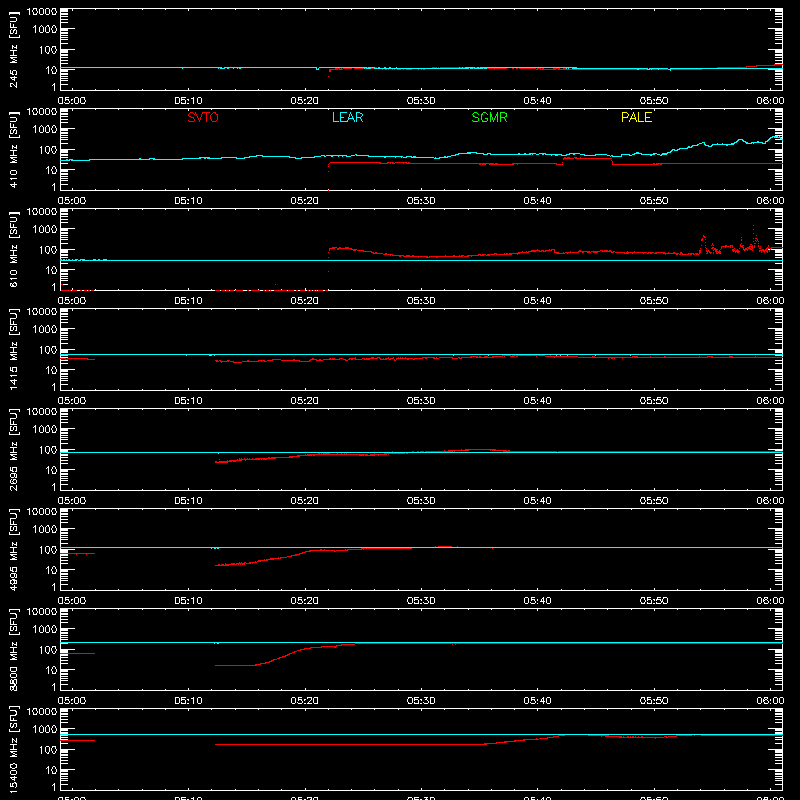Viewport: 800px width, 800px height.
Task: Click 05:50 time label under 610 MHz plot
Action: 654,301
